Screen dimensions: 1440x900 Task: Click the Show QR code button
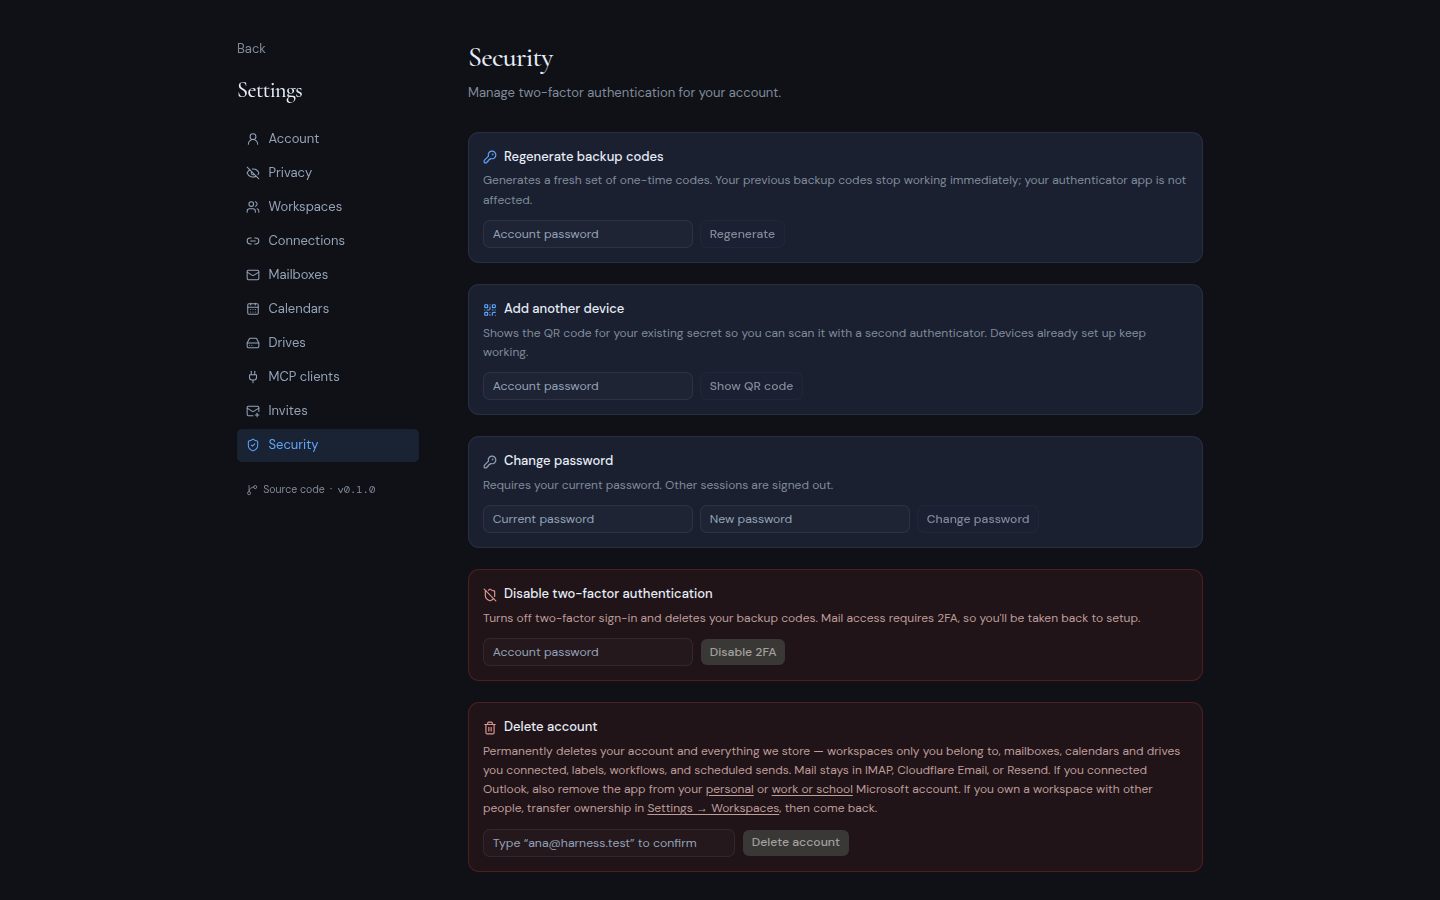tap(751, 386)
